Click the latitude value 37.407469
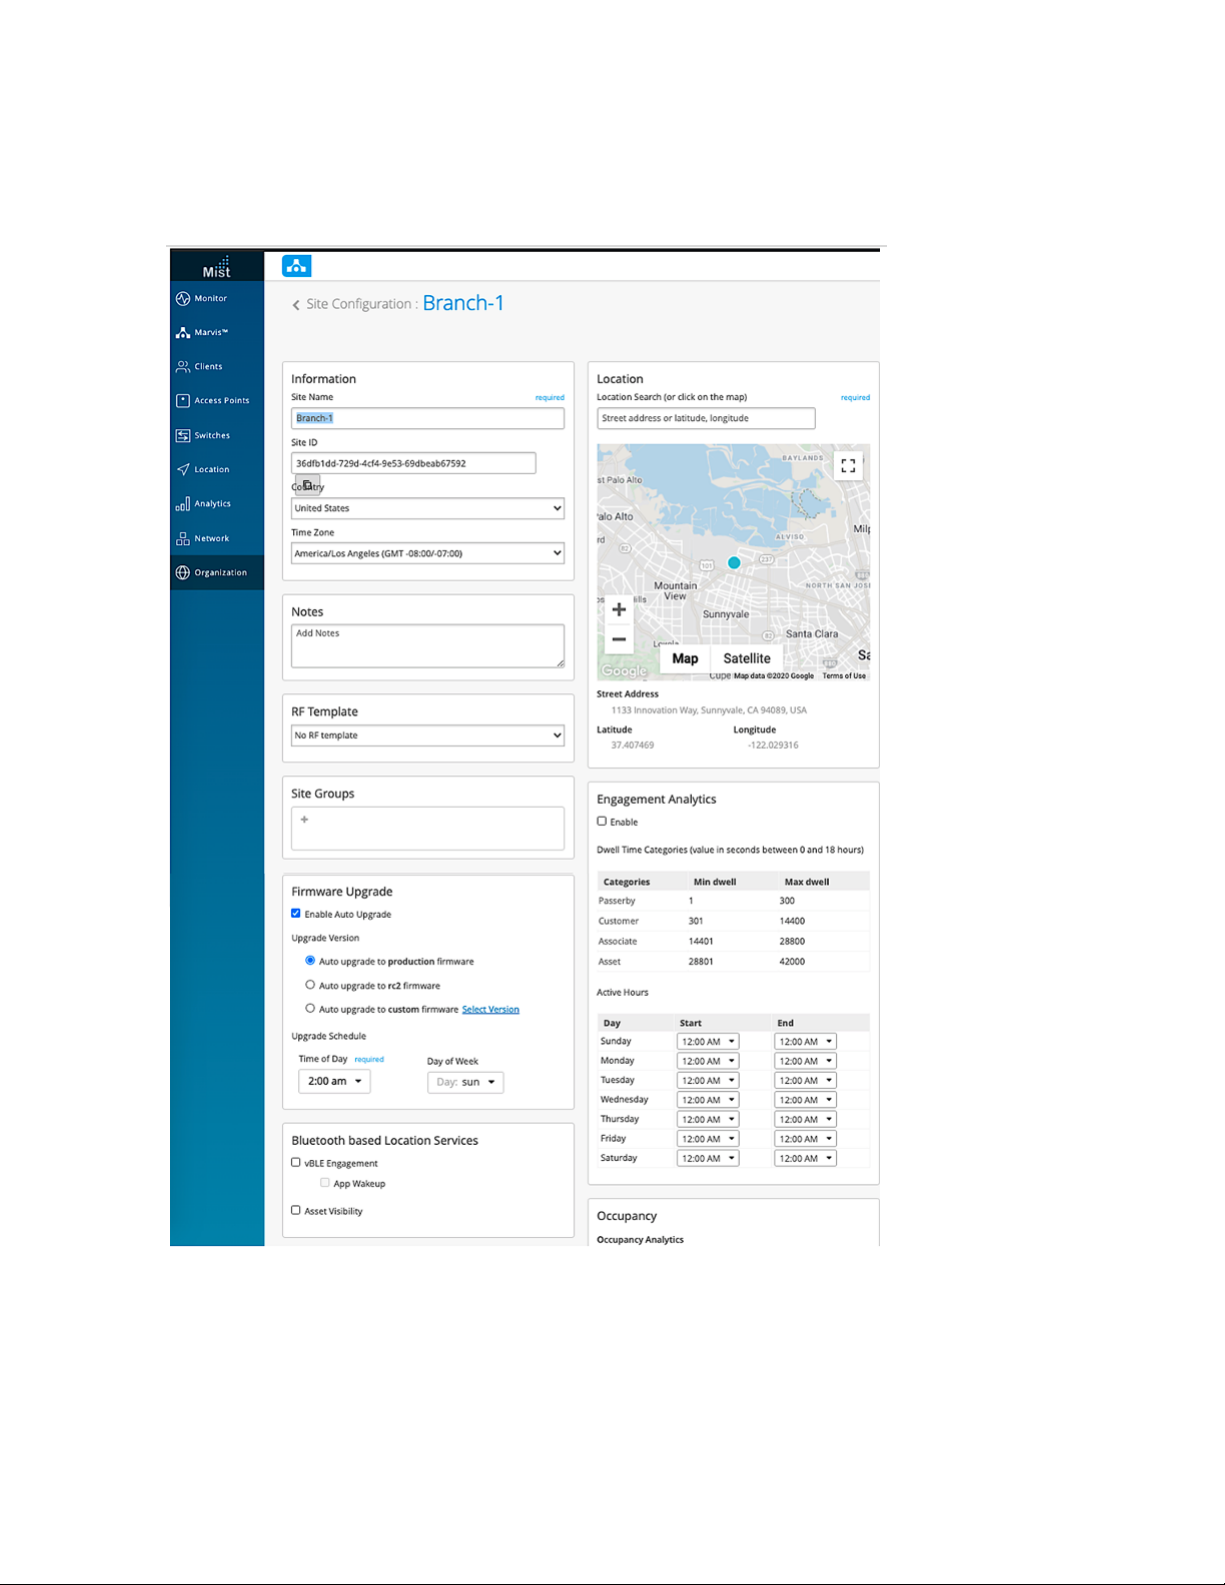The height and width of the screenshot is (1585, 1225). pos(633,745)
